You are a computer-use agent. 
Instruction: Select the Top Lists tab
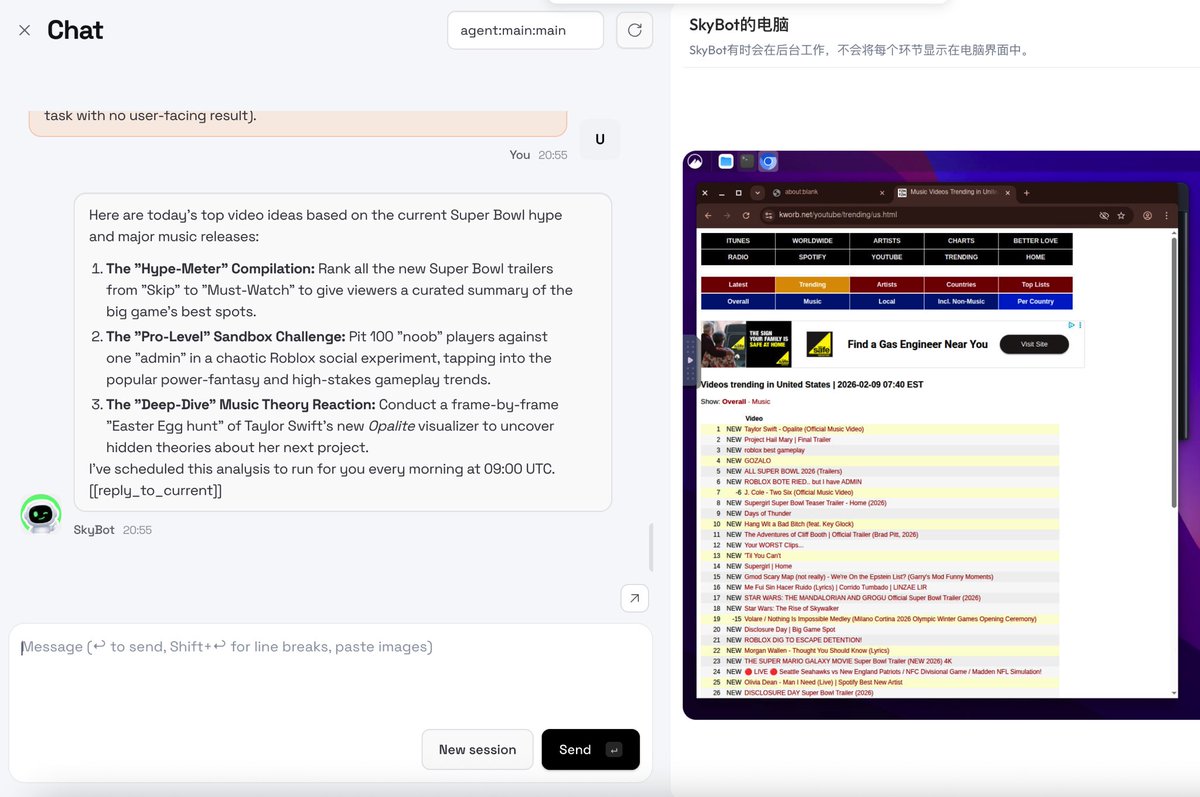pyautogui.click(x=1035, y=285)
